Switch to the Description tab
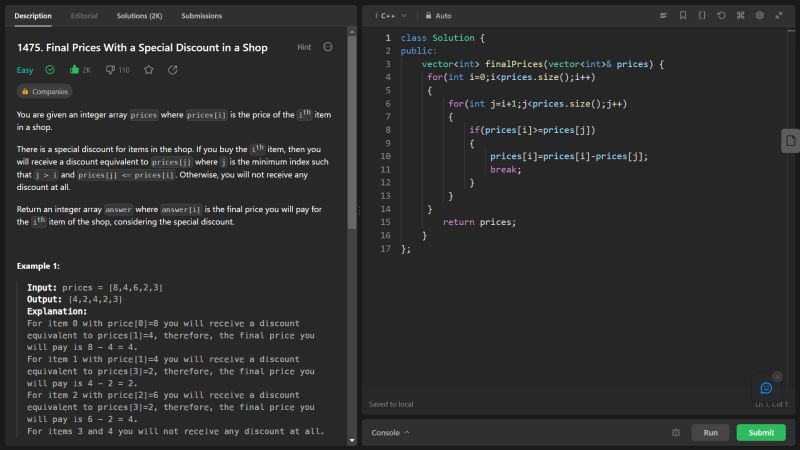800x450 pixels. (33, 16)
